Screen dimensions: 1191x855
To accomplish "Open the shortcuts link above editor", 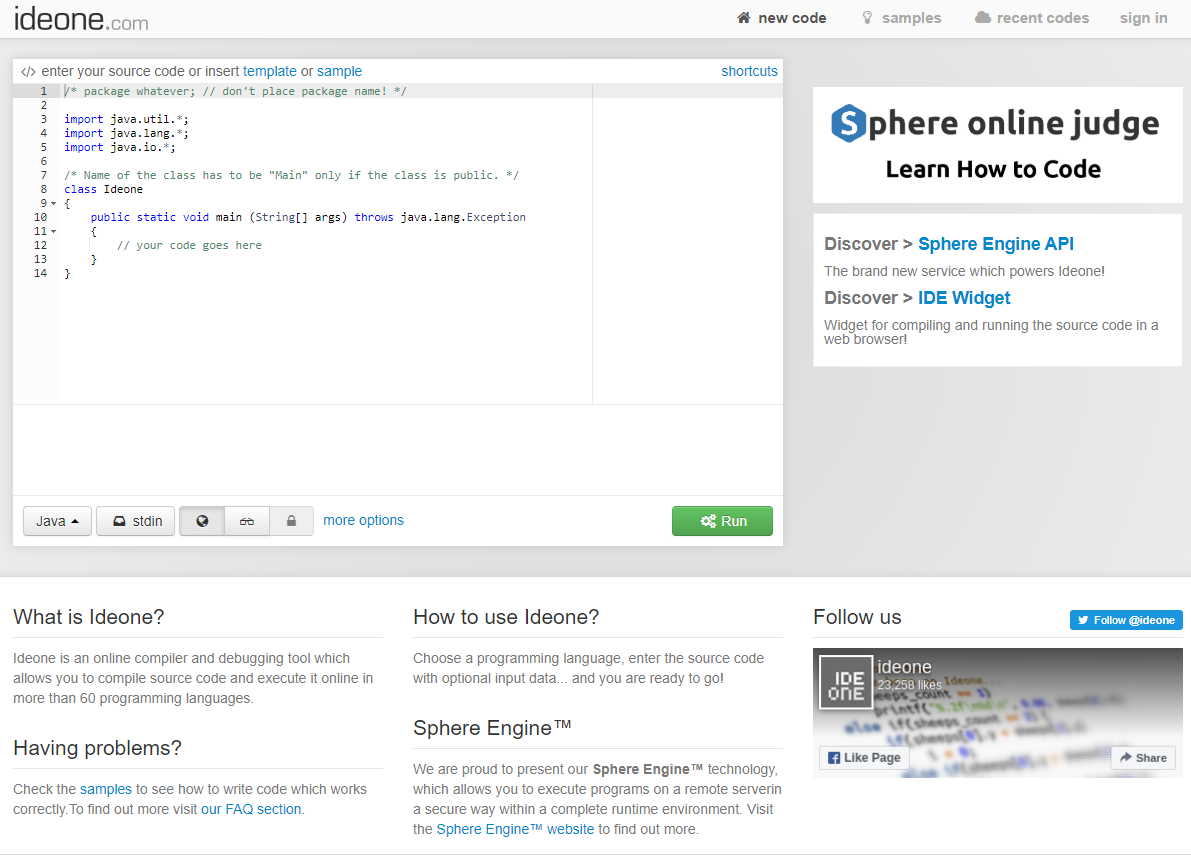I will (x=749, y=71).
